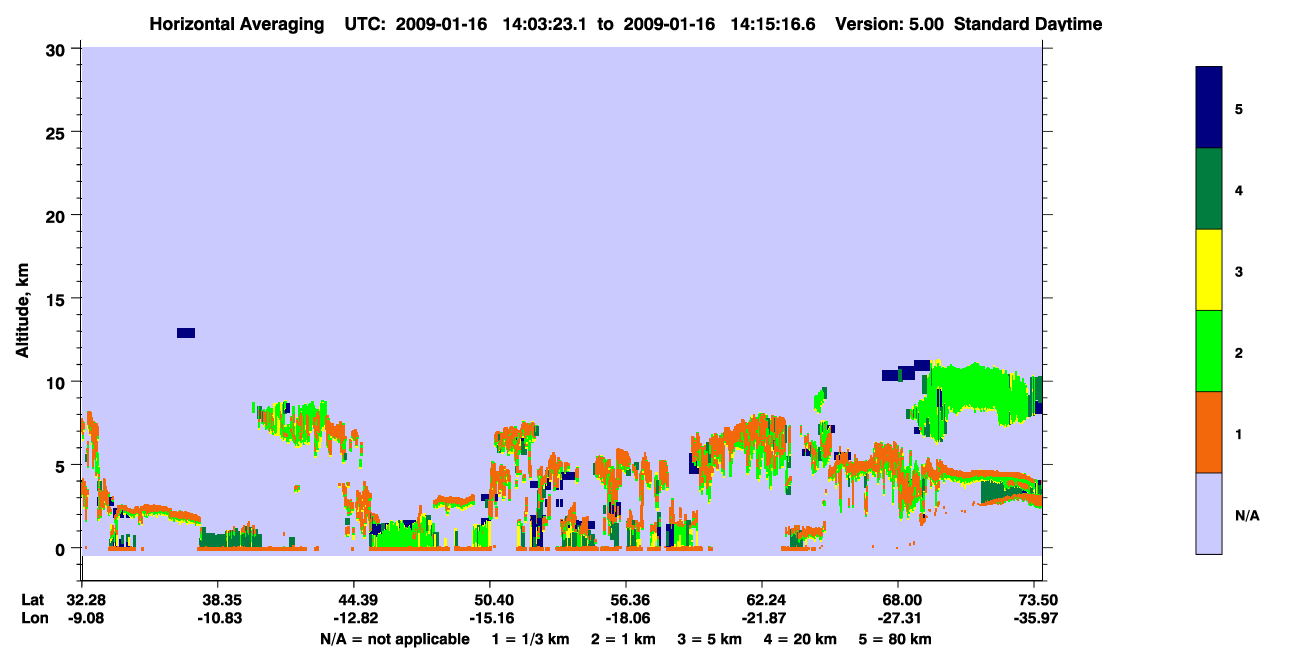The image size is (1300, 667).
Task: Click the lavender N/A color swatch
Action: (x=1209, y=513)
